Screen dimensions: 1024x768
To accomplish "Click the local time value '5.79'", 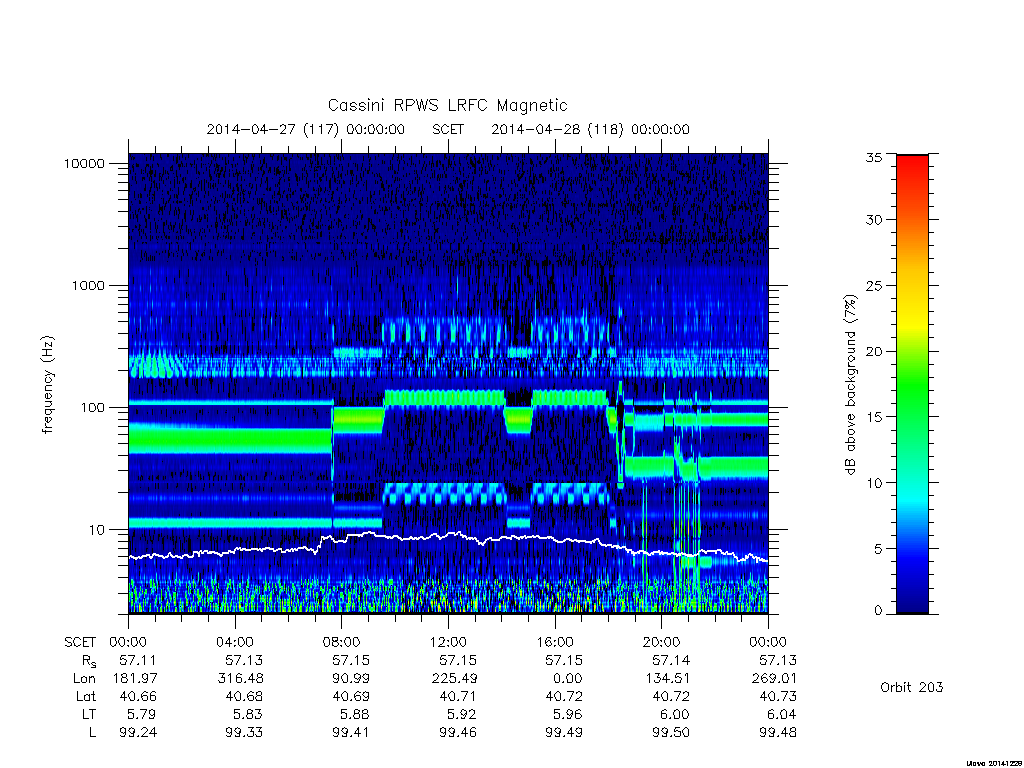I will click(142, 714).
